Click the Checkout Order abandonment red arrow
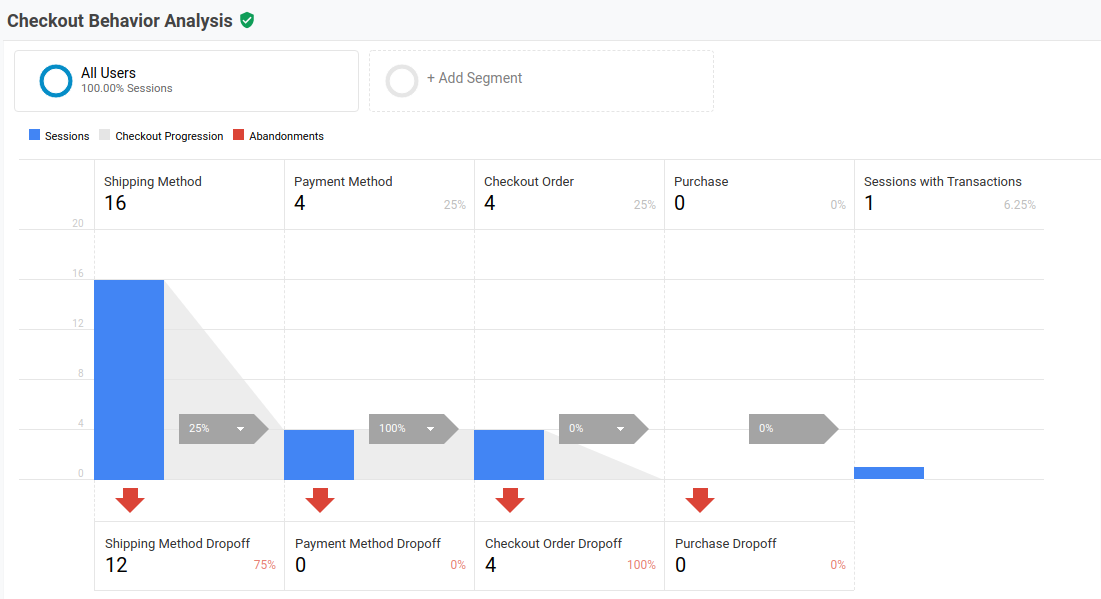Image resolution: width=1101 pixels, height=599 pixels. point(510,499)
